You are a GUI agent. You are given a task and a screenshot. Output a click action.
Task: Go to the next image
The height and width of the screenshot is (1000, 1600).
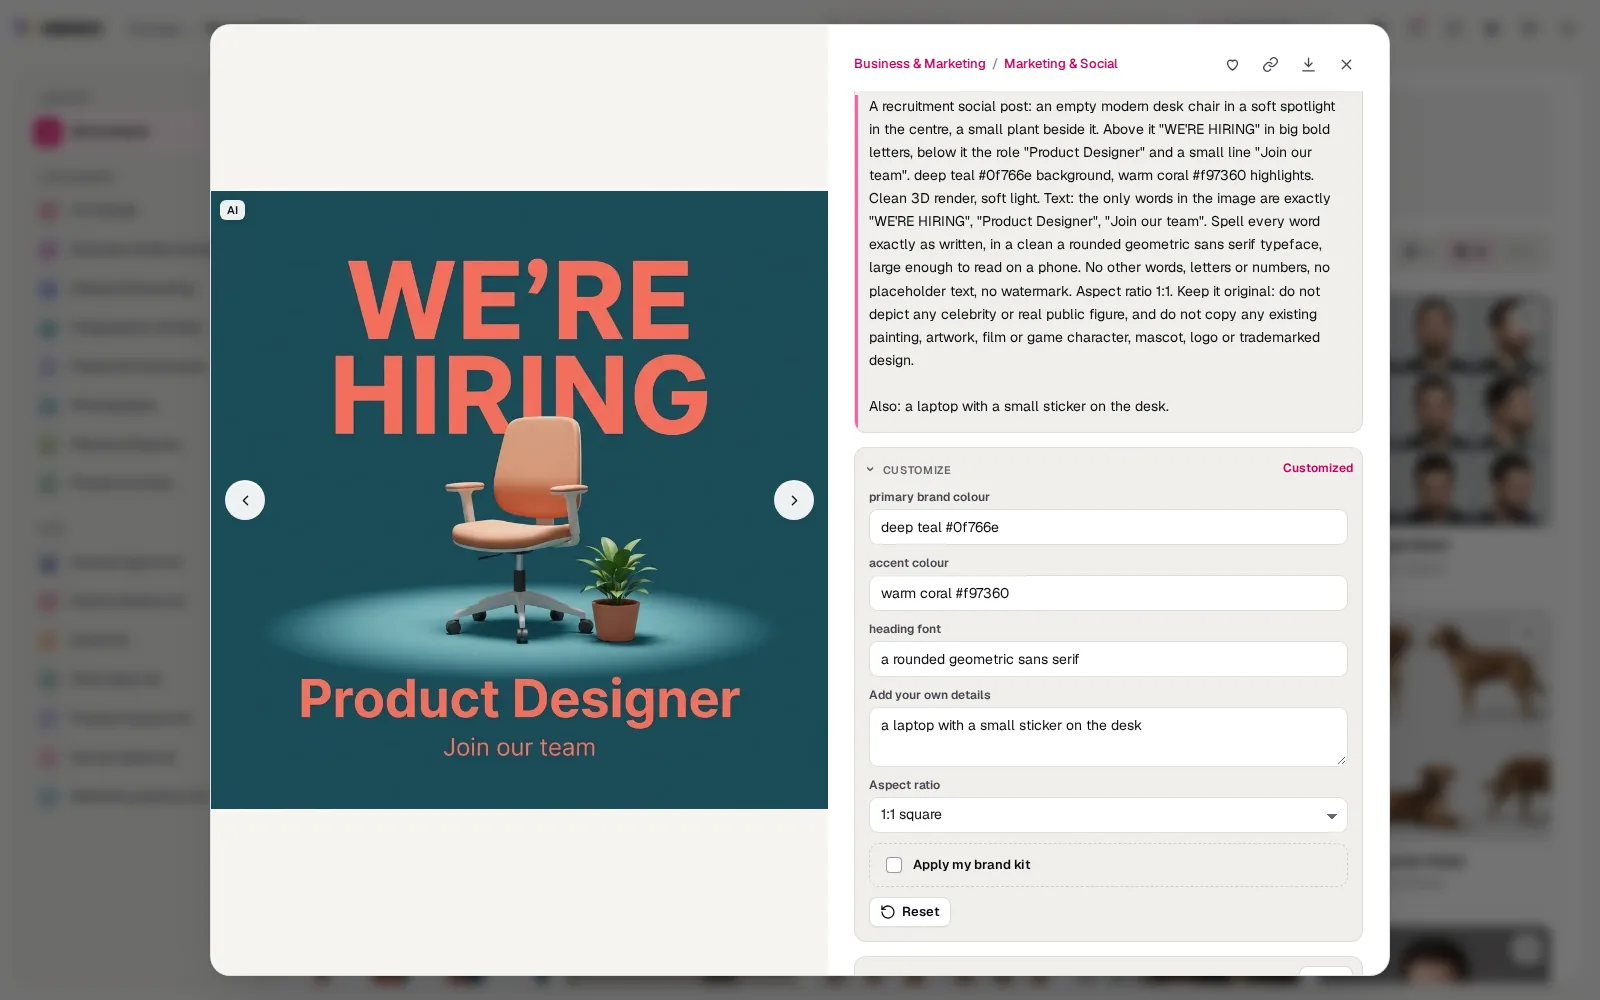click(x=794, y=500)
